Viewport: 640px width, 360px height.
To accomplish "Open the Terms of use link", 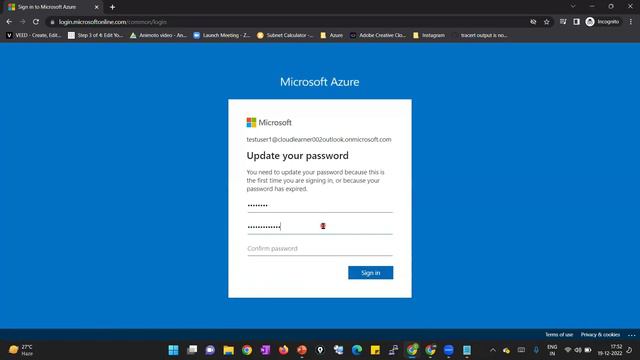I will click(x=559, y=335).
